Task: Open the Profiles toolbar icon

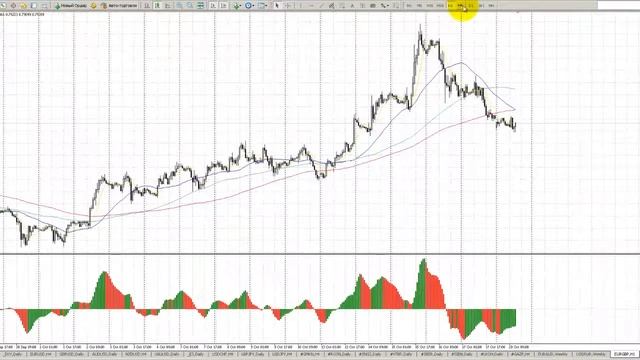Action: click(x=13, y=6)
